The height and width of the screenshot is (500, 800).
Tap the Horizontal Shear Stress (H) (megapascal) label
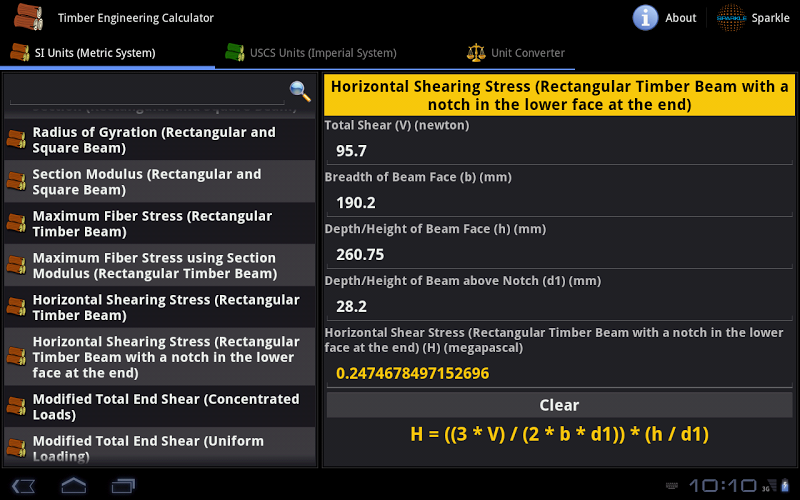(x=554, y=340)
